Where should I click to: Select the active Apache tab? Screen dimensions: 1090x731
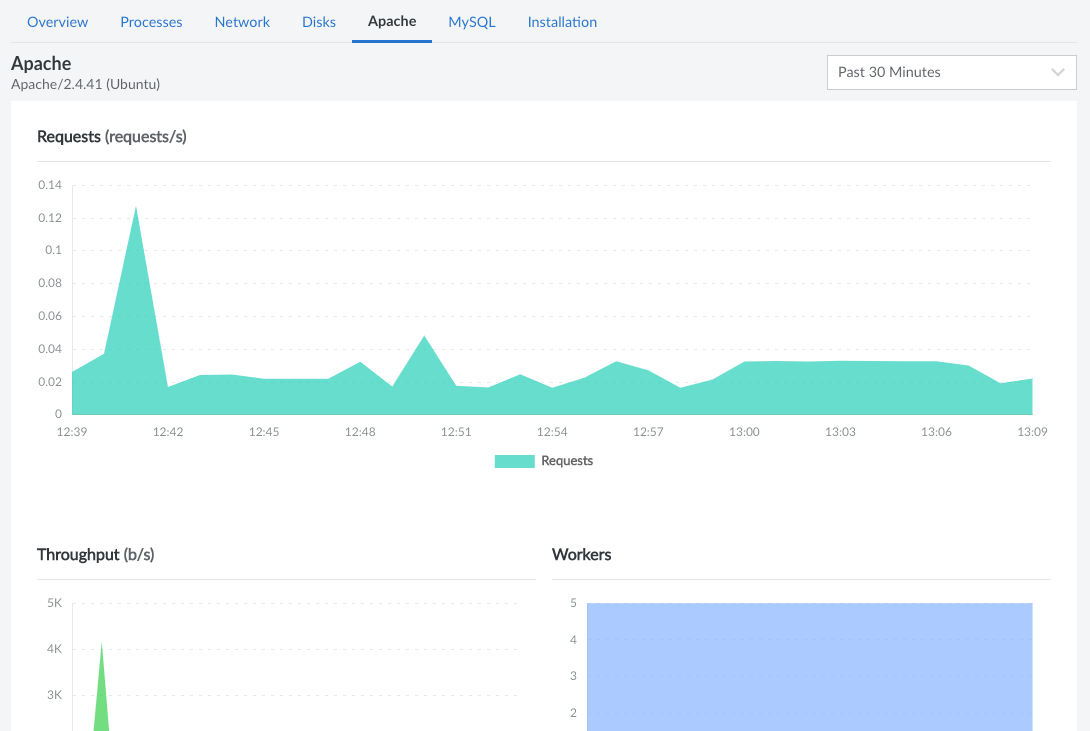coord(391,21)
